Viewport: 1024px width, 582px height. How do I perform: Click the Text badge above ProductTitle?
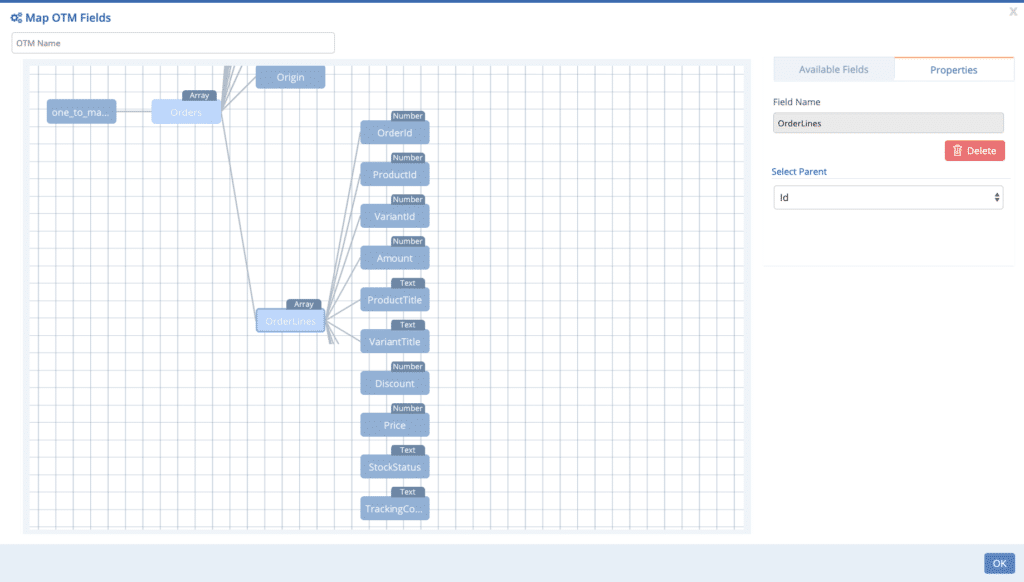coord(408,283)
